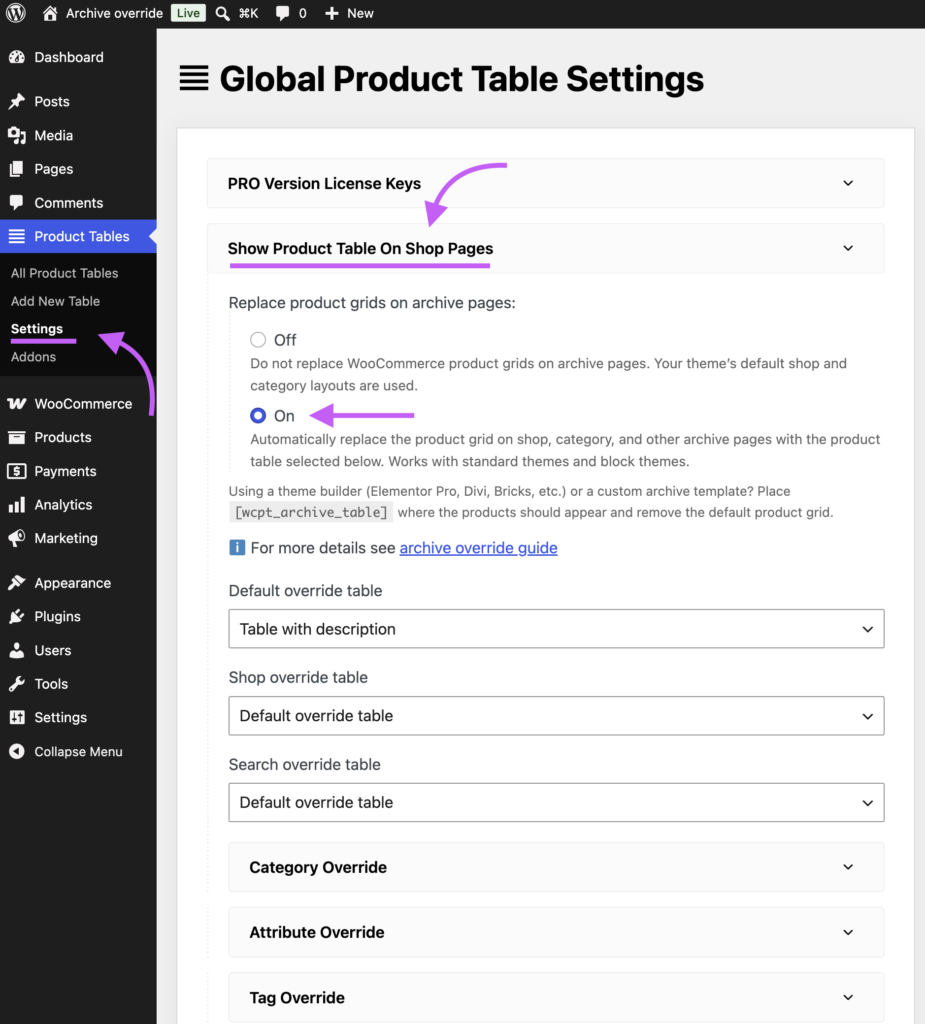
Task: Open the Default override table dropdown
Action: 557,629
